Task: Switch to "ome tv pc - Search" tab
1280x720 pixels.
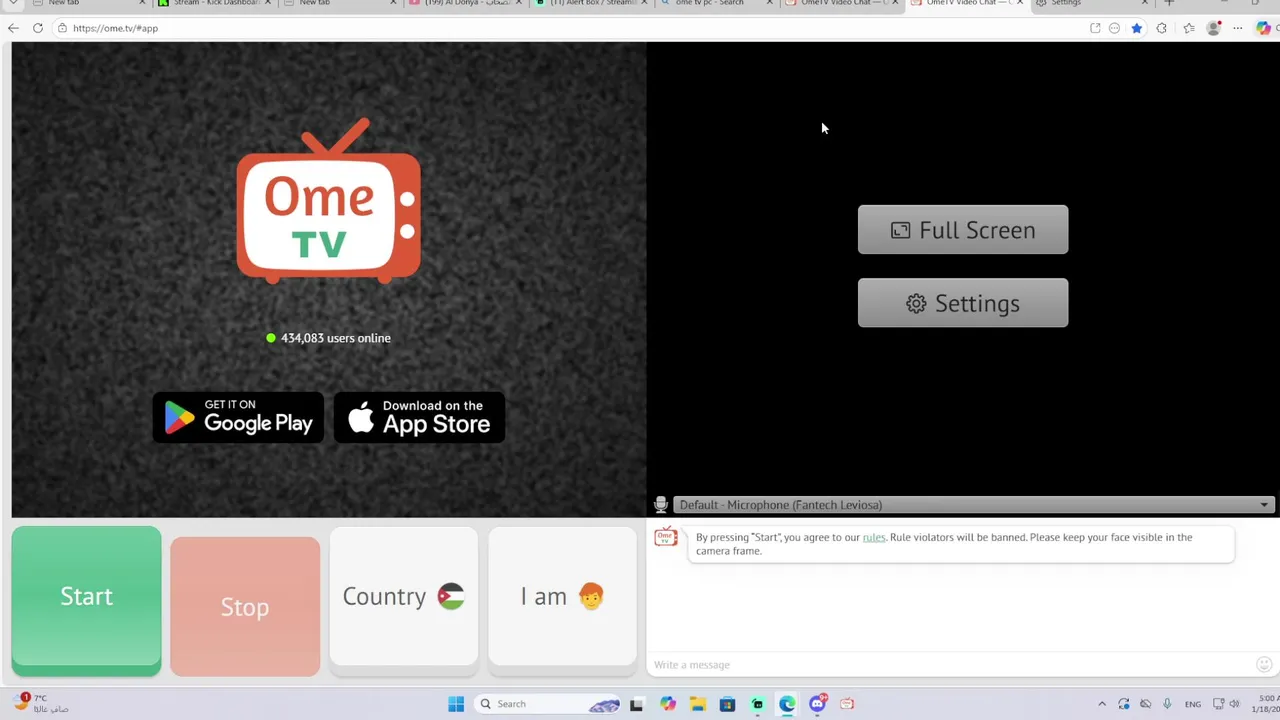Action: tap(716, 3)
